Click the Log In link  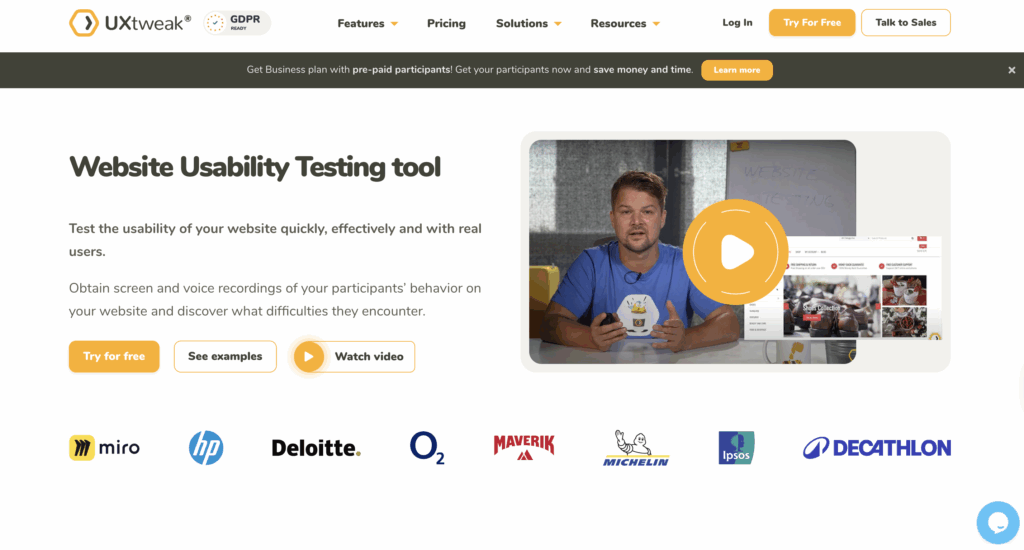click(x=737, y=23)
